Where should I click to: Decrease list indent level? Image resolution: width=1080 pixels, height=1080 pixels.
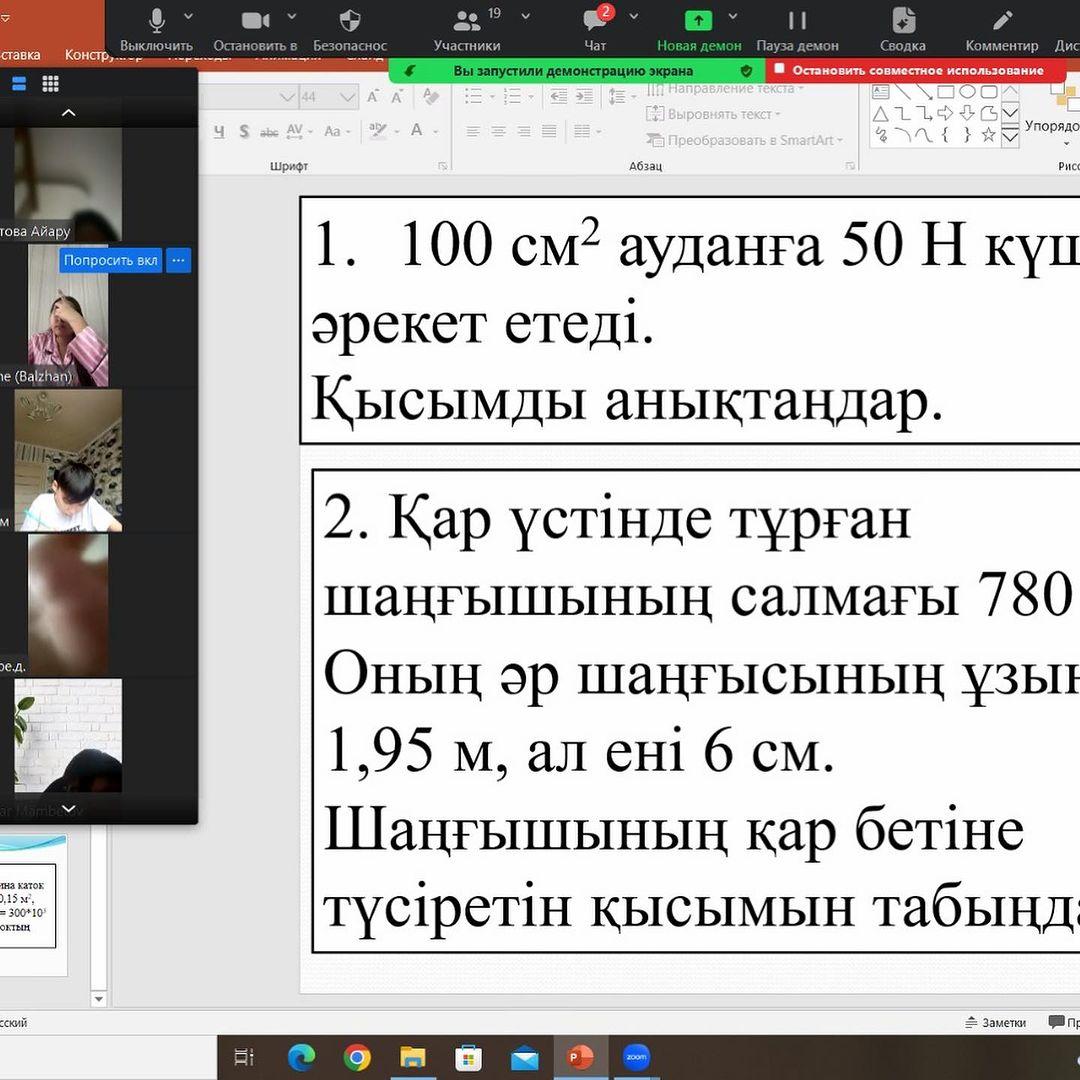tap(559, 96)
